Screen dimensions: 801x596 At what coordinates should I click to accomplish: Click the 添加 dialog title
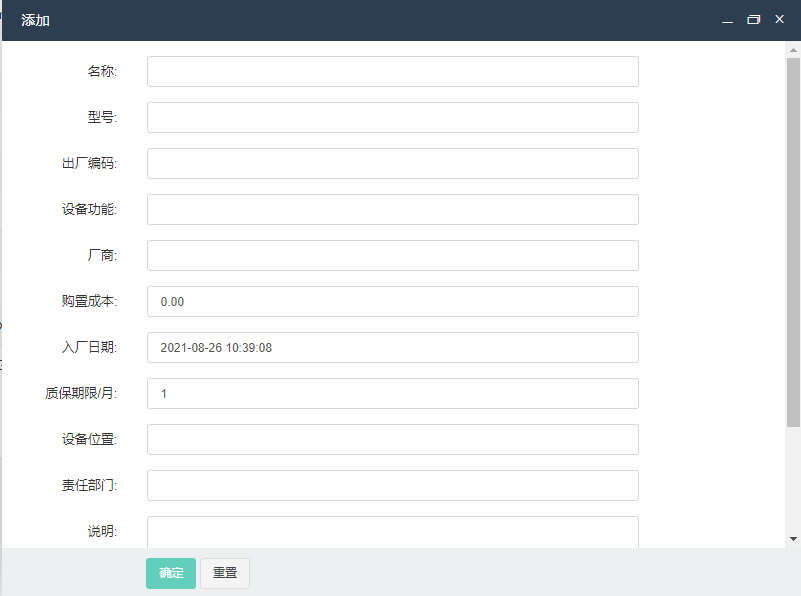pos(35,20)
